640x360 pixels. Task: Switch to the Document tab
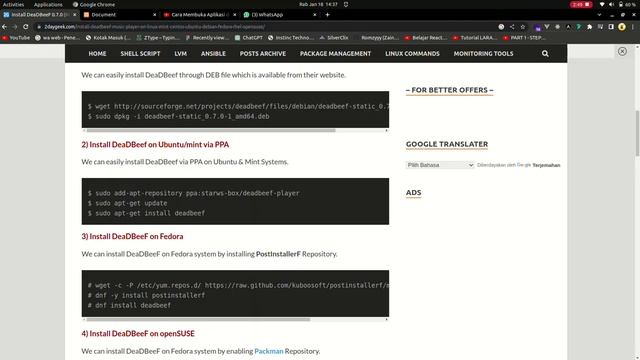click(120, 15)
